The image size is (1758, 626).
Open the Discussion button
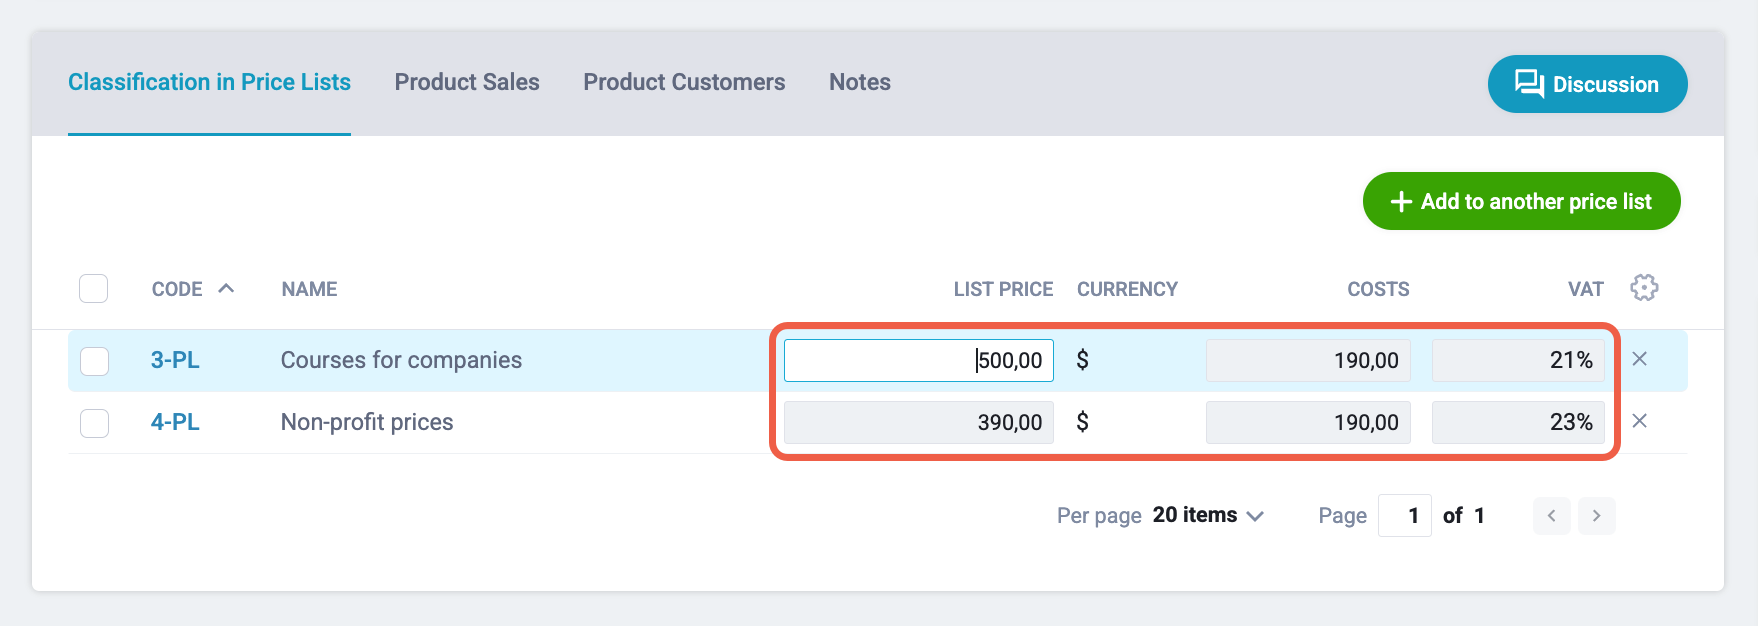[x=1587, y=84]
